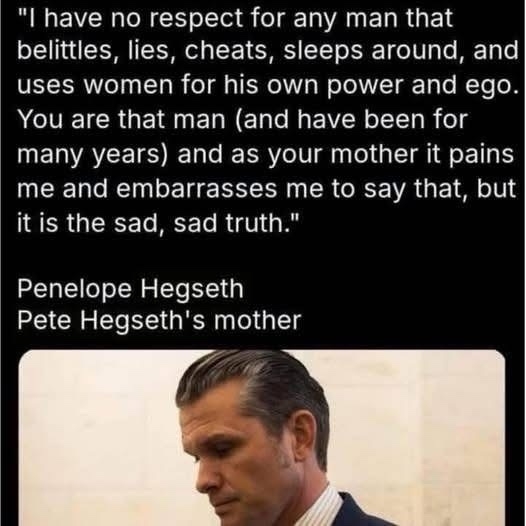Screen dimensions: 526x526
Task: Click the line beginning "You are that man"
Action: pyautogui.click(x=242, y=120)
